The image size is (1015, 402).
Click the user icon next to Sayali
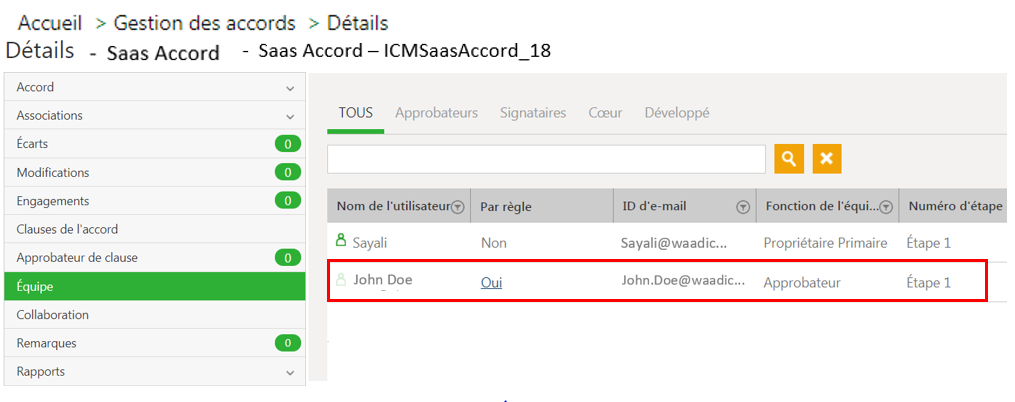(x=341, y=241)
